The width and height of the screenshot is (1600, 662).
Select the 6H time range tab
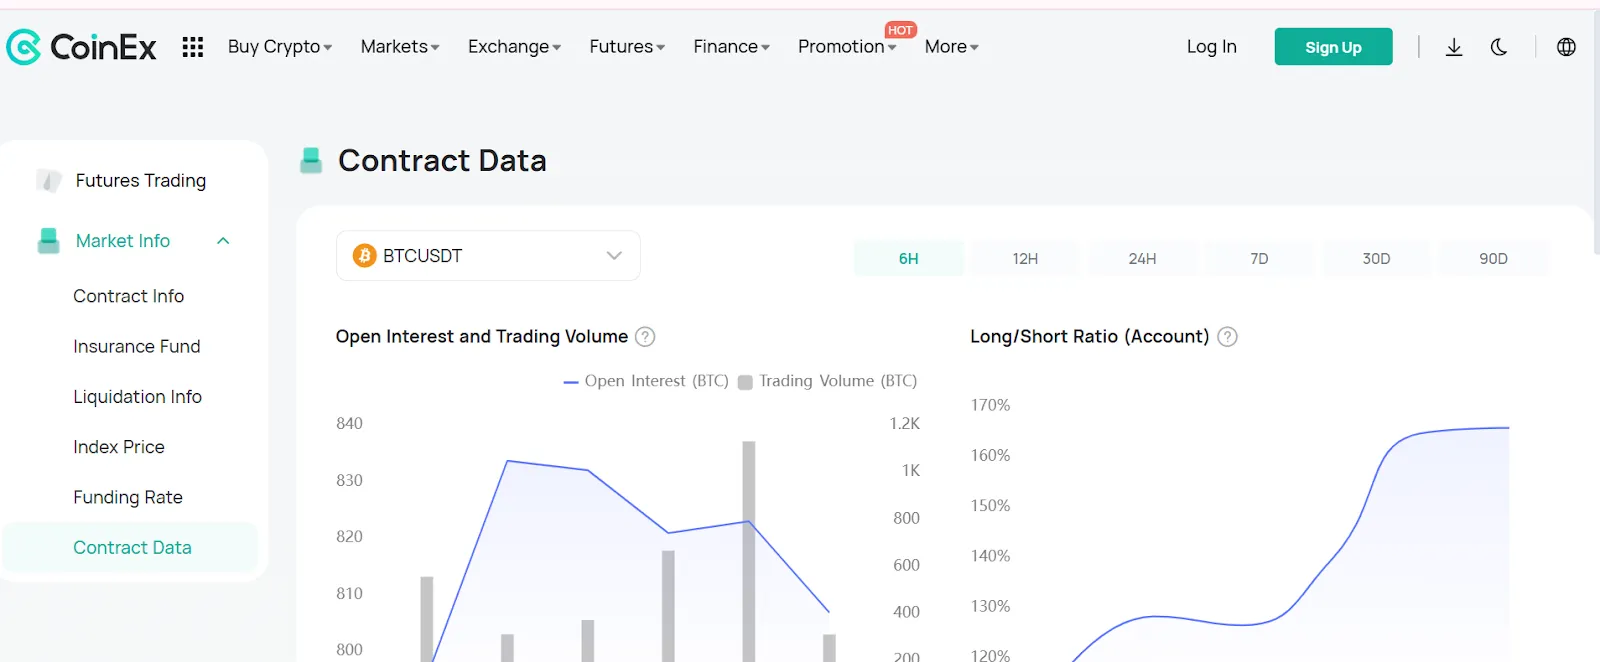[x=908, y=258]
